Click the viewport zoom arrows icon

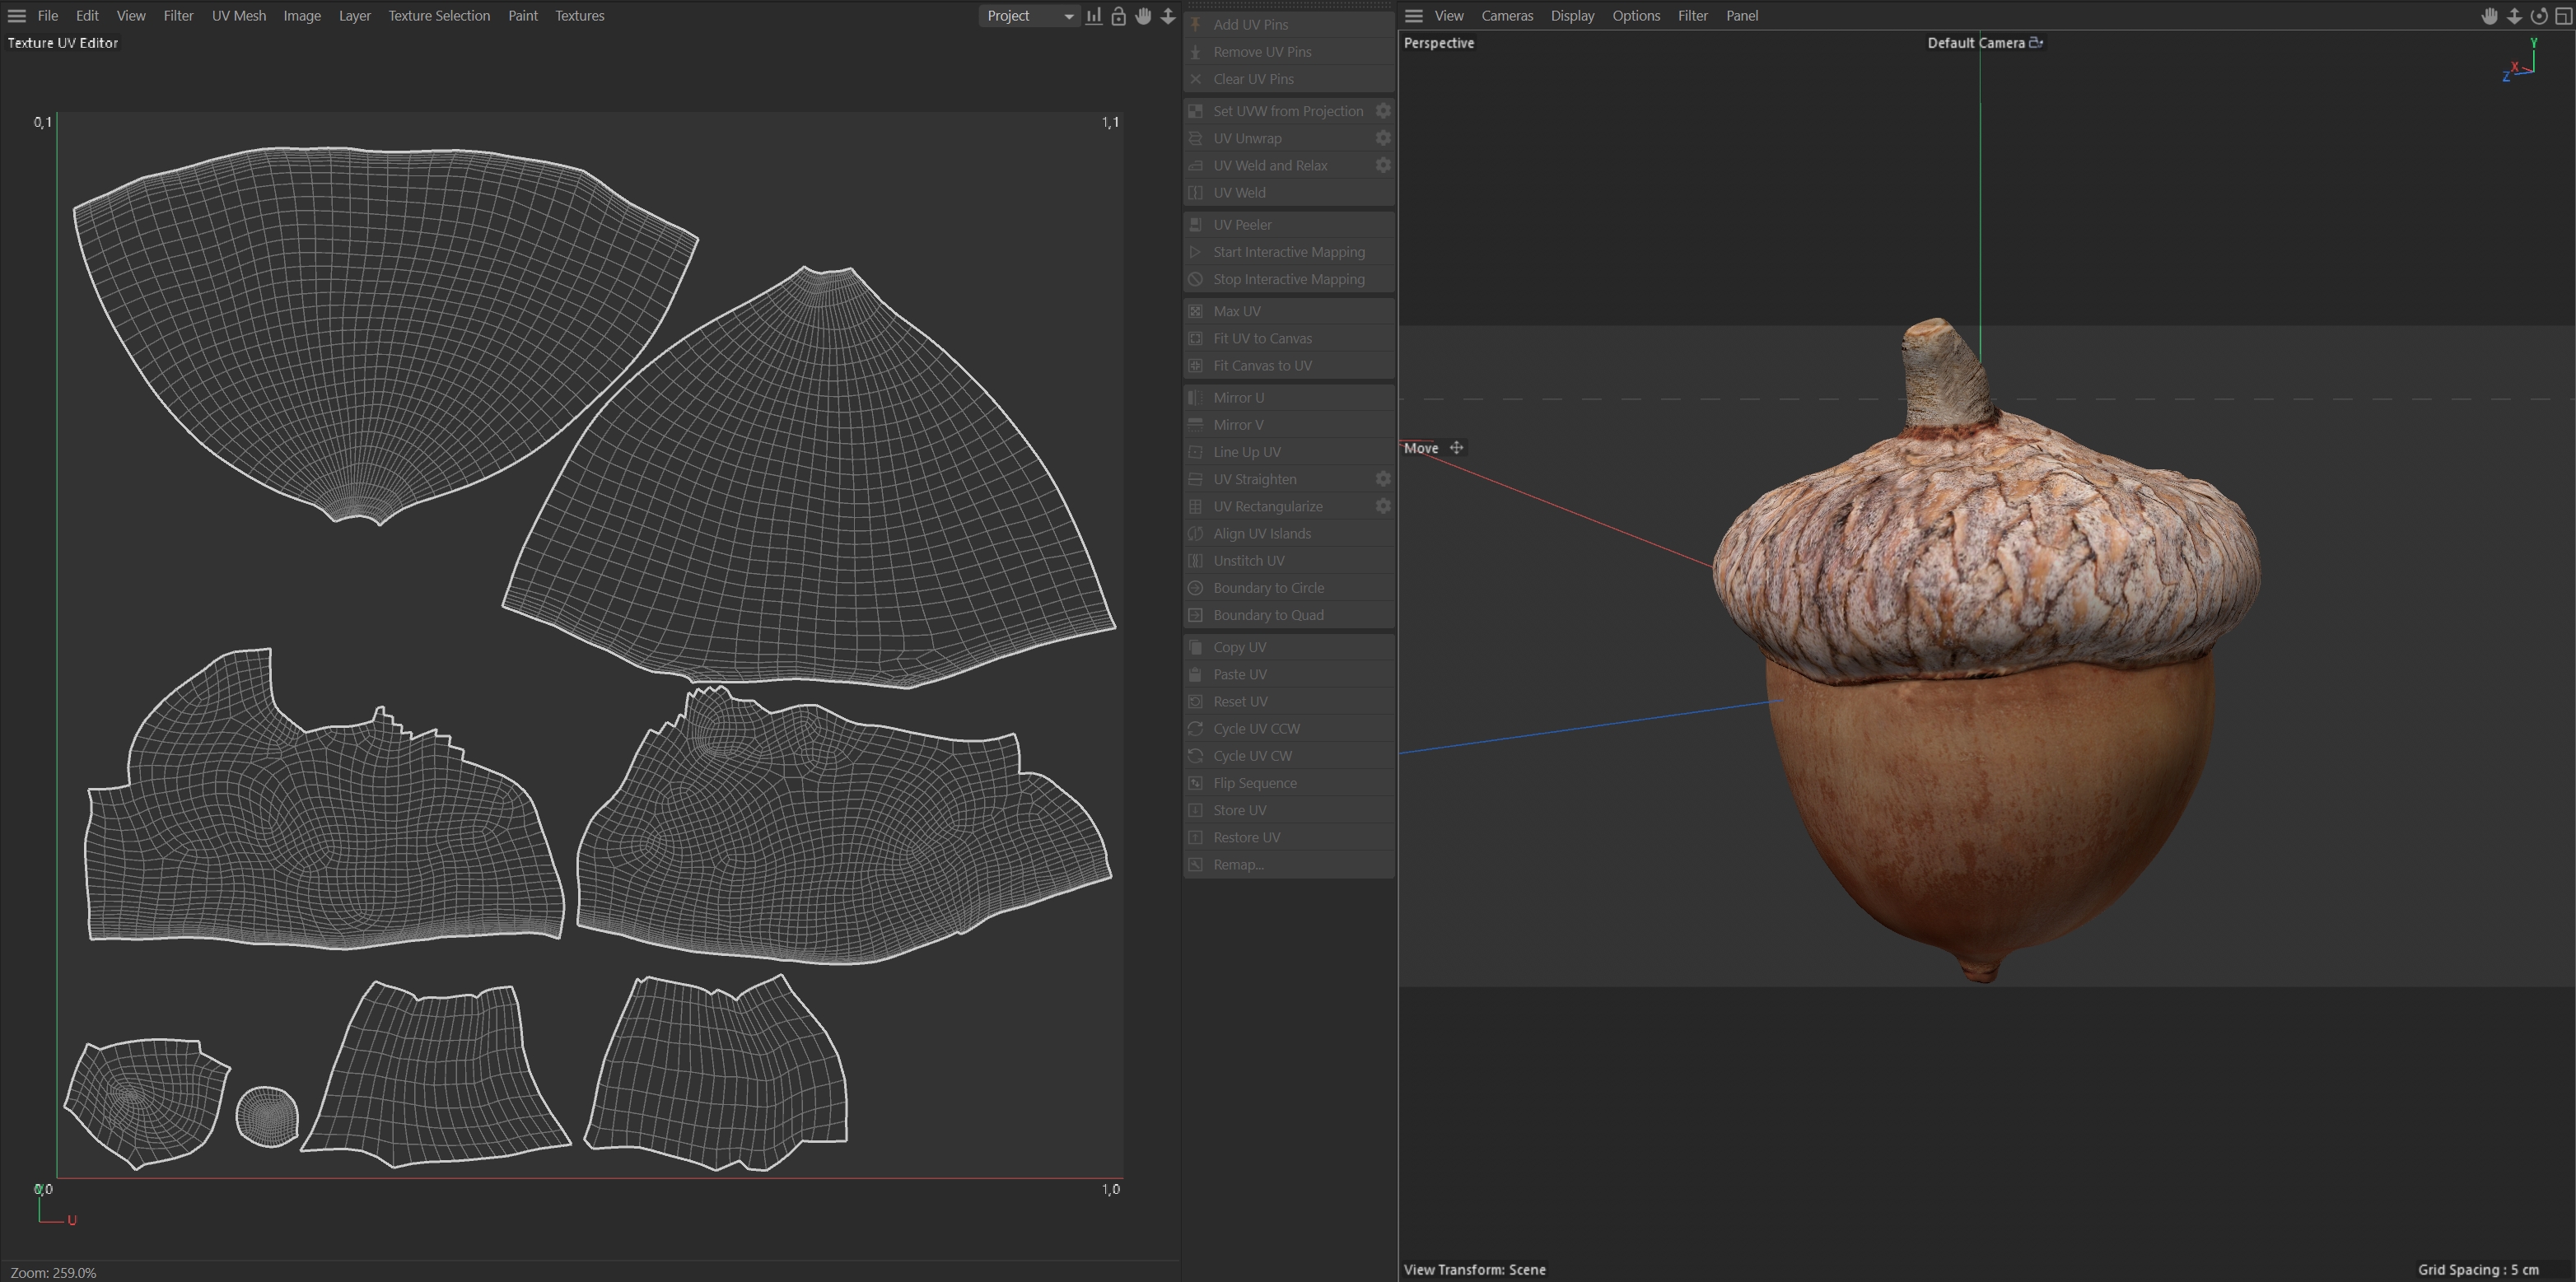click(x=2514, y=16)
